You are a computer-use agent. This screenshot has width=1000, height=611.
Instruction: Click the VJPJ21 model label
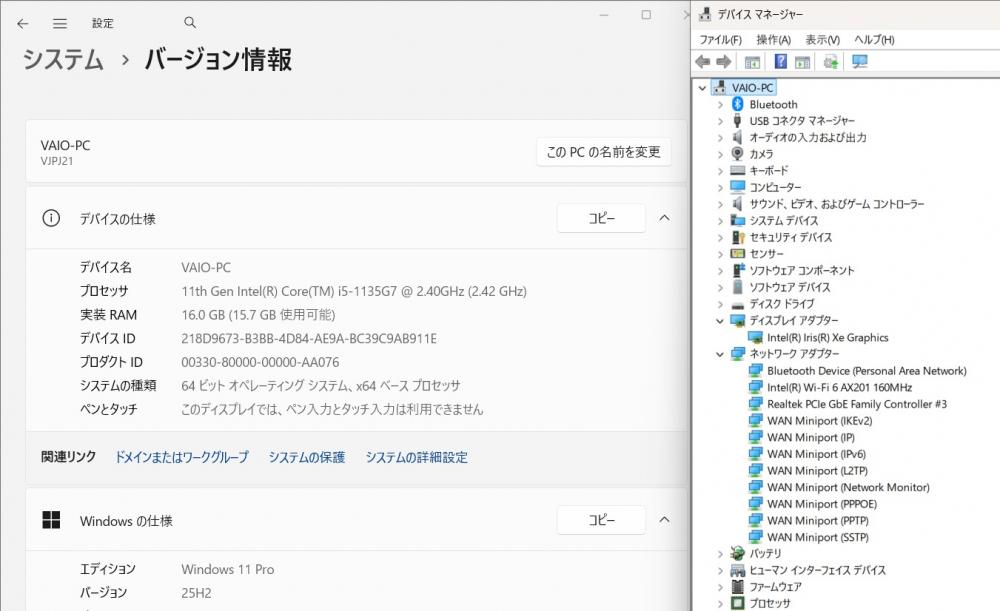click(57, 161)
